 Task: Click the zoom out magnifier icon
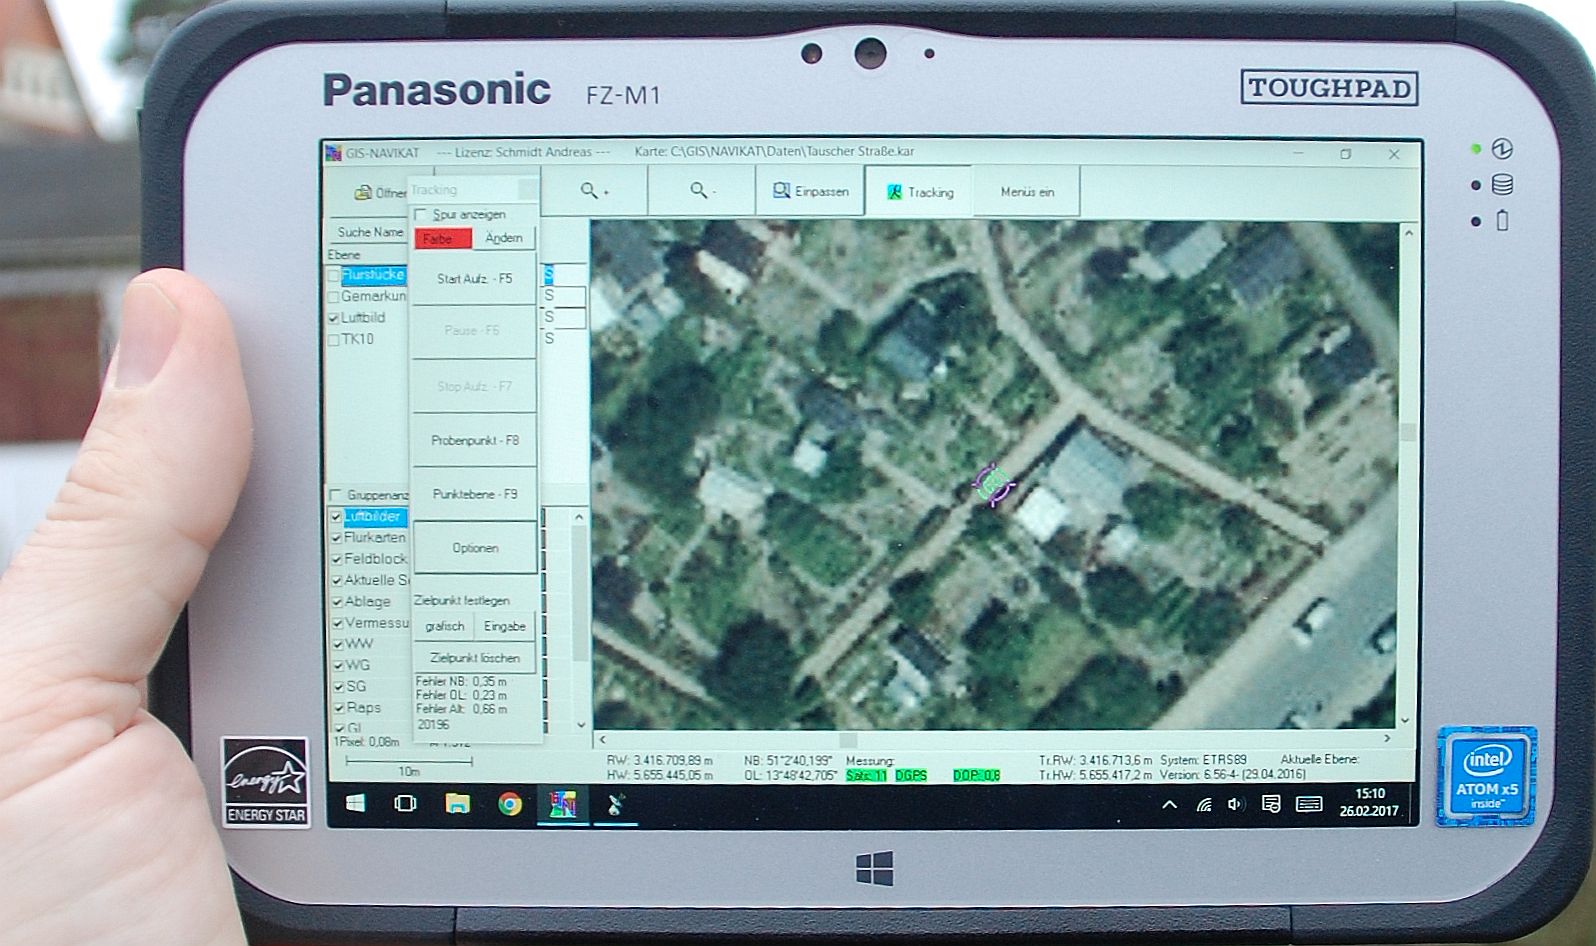(x=702, y=190)
